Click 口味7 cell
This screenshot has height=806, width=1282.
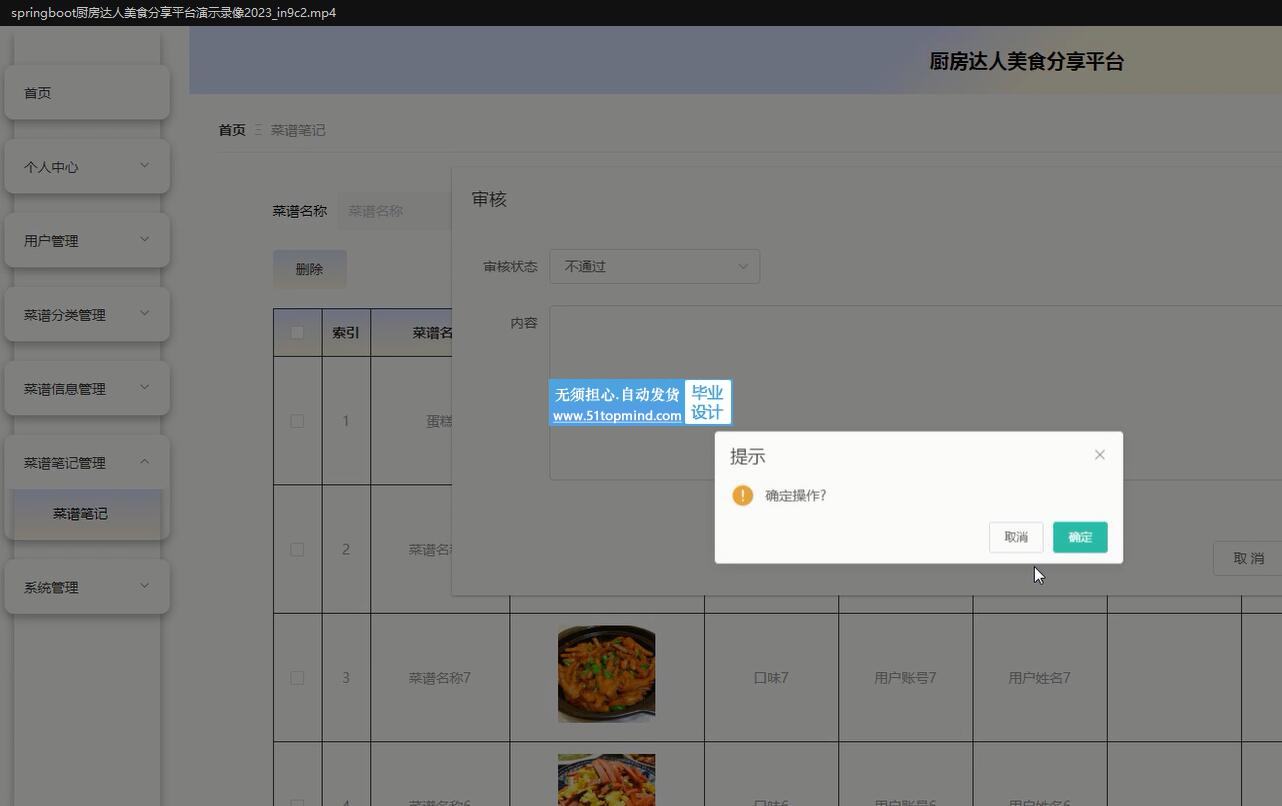pos(771,678)
